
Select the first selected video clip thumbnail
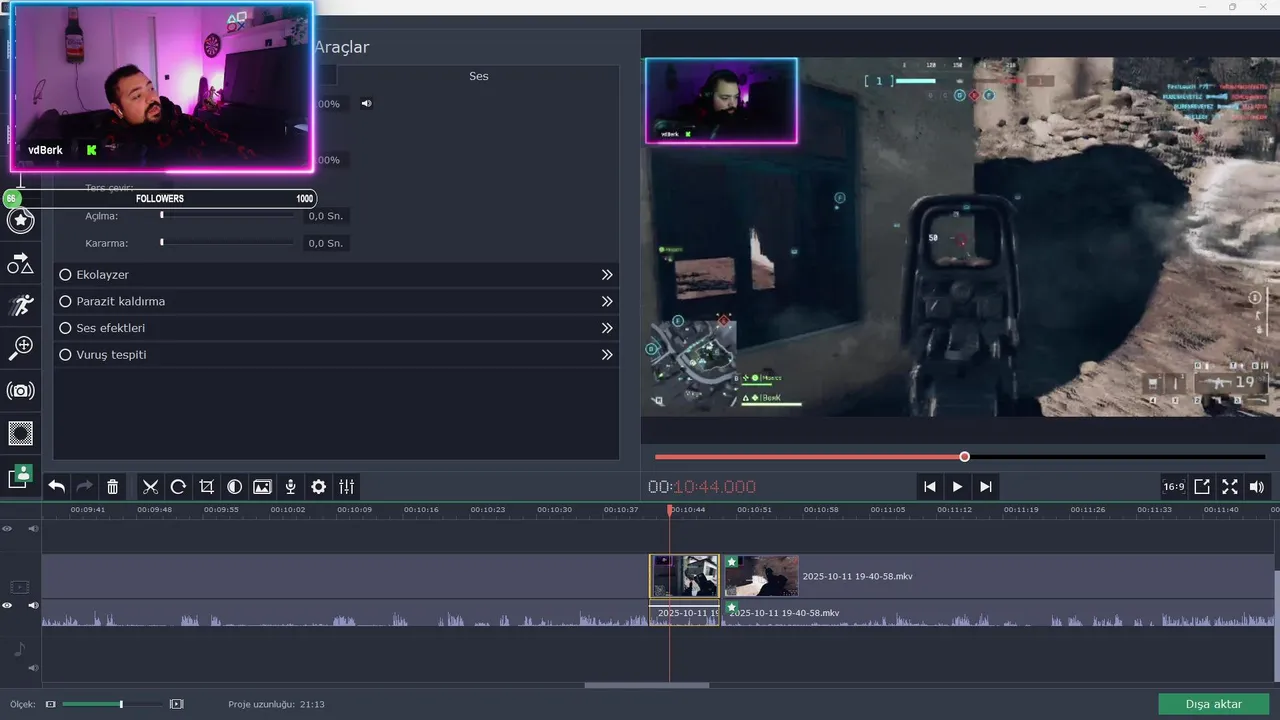[684, 577]
